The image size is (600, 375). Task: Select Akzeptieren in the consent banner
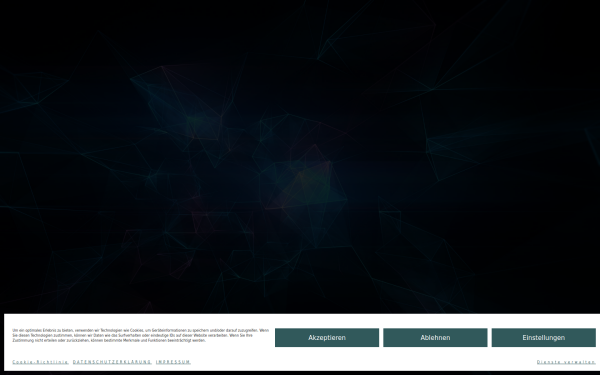pos(327,338)
